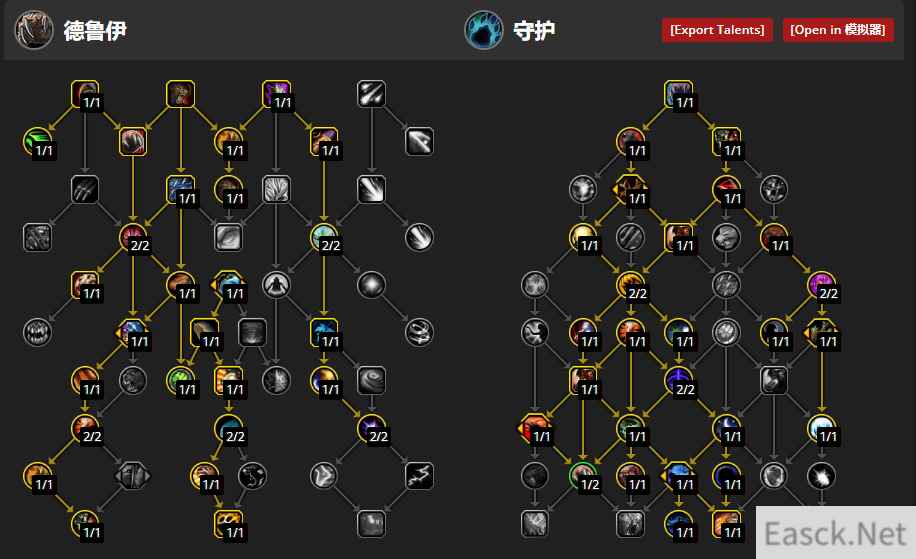Viewport: 916px width, 559px height.
Task: Open the build in 模拟器
Action: point(838,30)
